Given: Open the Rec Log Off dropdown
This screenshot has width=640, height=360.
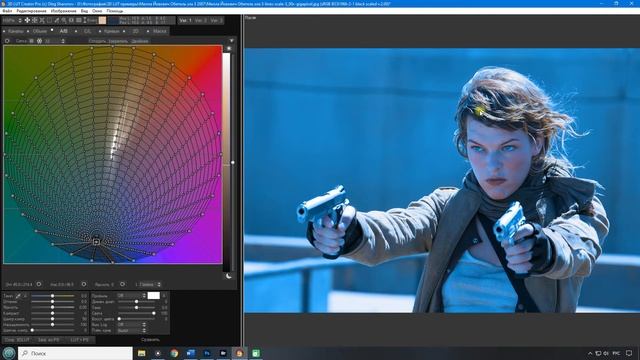Looking at the screenshot, I should point(131,324).
